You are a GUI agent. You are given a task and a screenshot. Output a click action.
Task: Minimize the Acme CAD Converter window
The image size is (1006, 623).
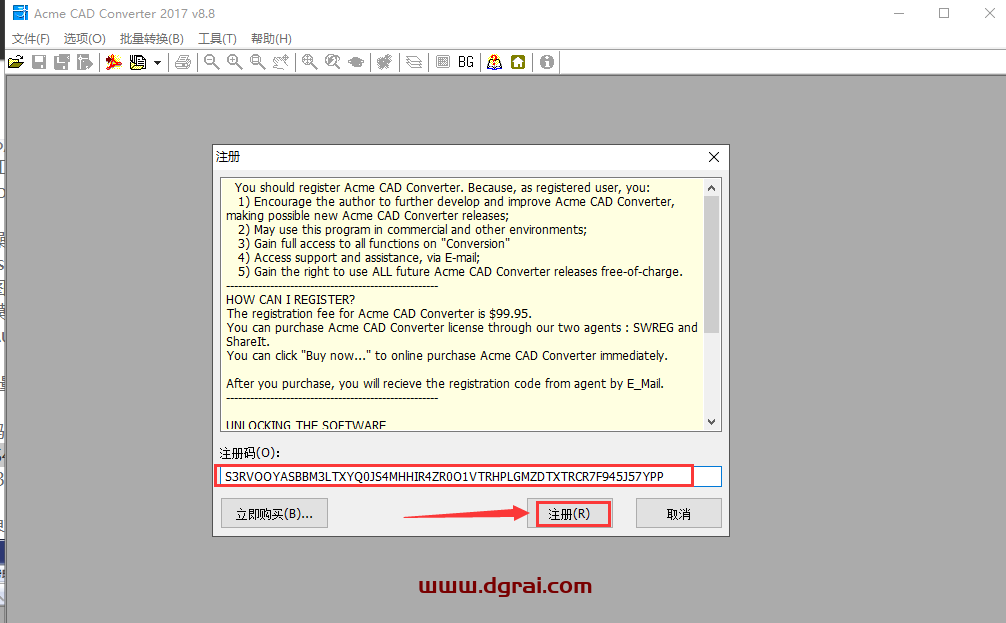[x=899, y=13]
